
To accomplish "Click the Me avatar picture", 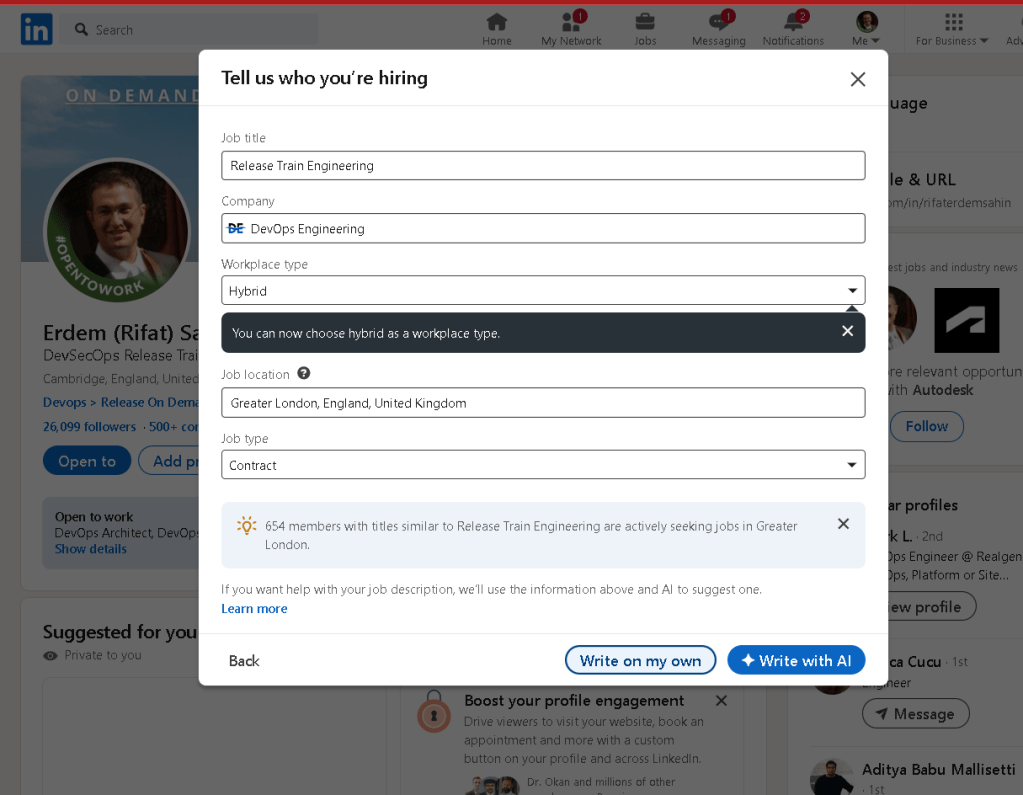I will (x=866, y=22).
